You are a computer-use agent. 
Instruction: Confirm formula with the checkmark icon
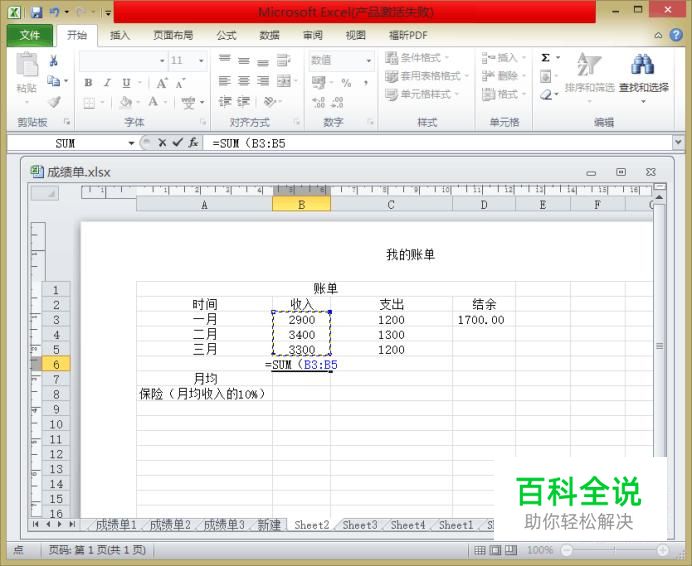click(178, 143)
